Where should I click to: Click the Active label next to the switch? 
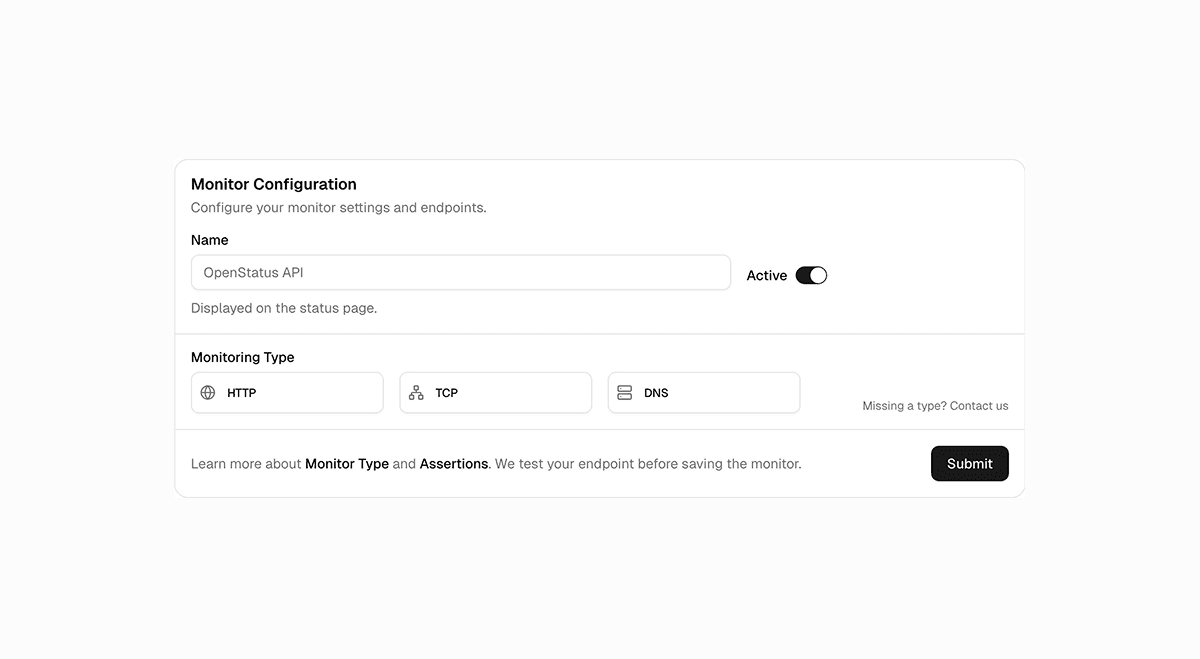(x=766, y=275)
